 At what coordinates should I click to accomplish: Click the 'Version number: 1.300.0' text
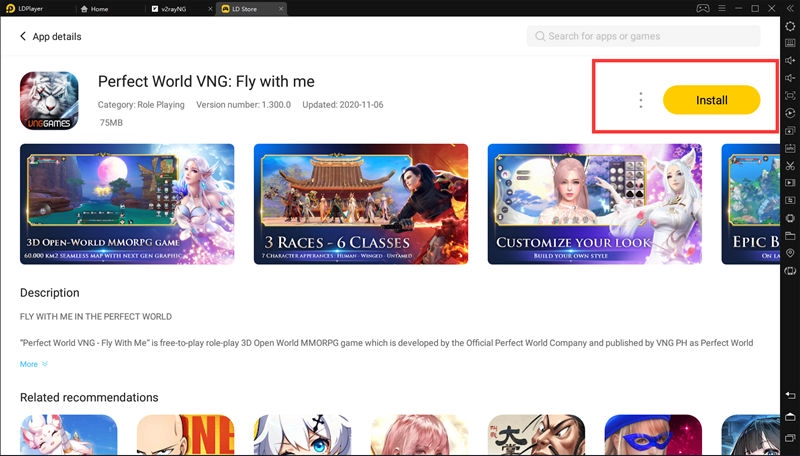pyautogui.click(x=243, y=105)
